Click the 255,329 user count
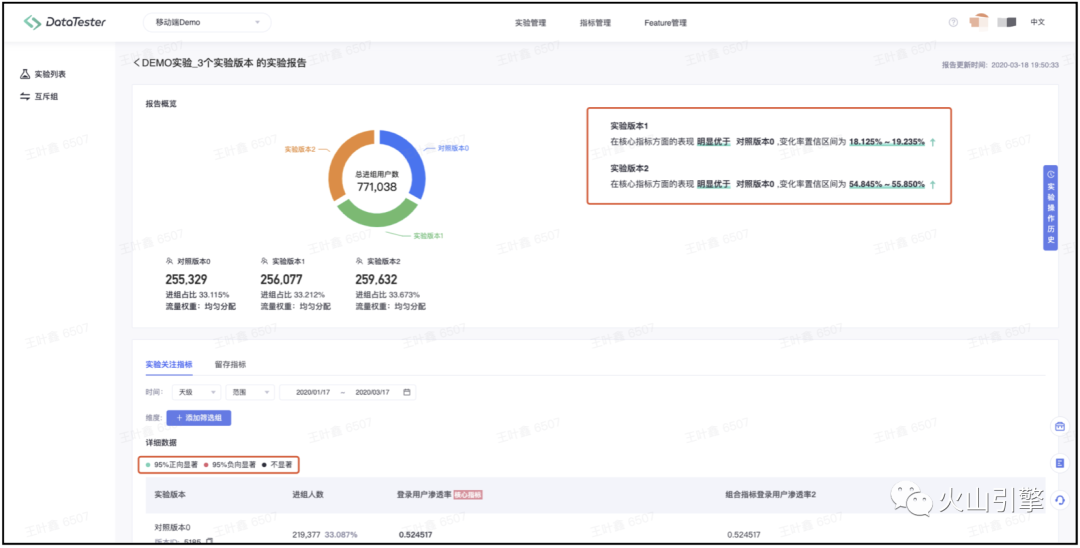Viewport: 1080px width, 548px height. tap(187, 280)
